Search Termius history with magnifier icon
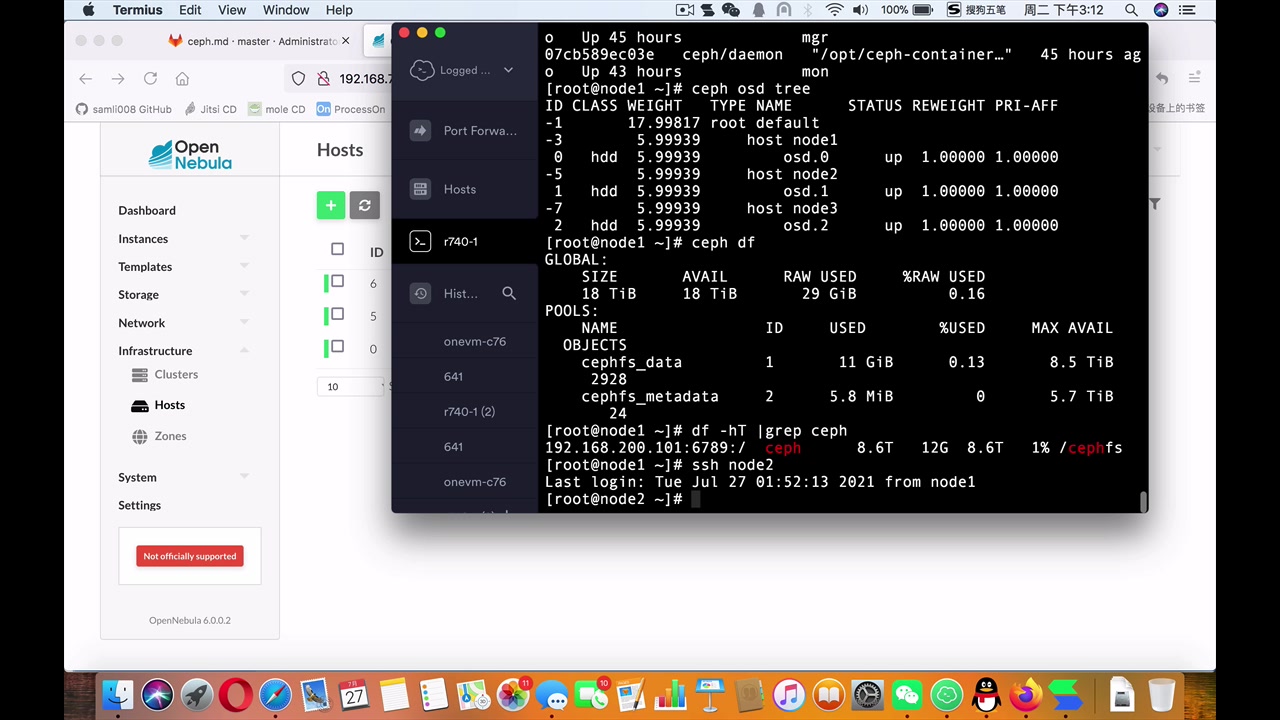Image resolution: width=1280 pixels, height=720 pixels. pyautogui.click(x=509, y=293)
